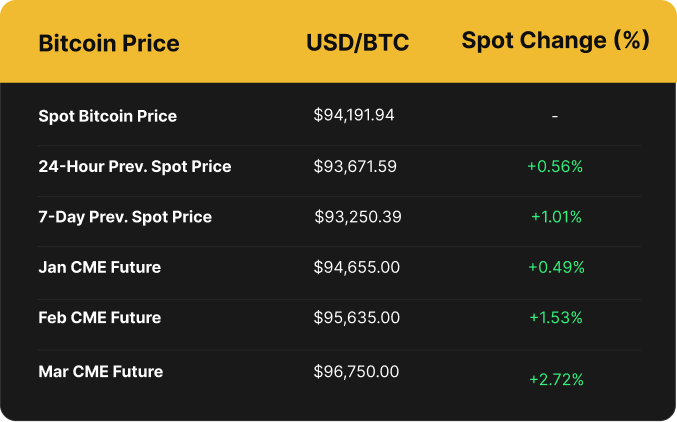677x422 pixels.
Task: Click the Feb CME Future row label
Action: 99,318
